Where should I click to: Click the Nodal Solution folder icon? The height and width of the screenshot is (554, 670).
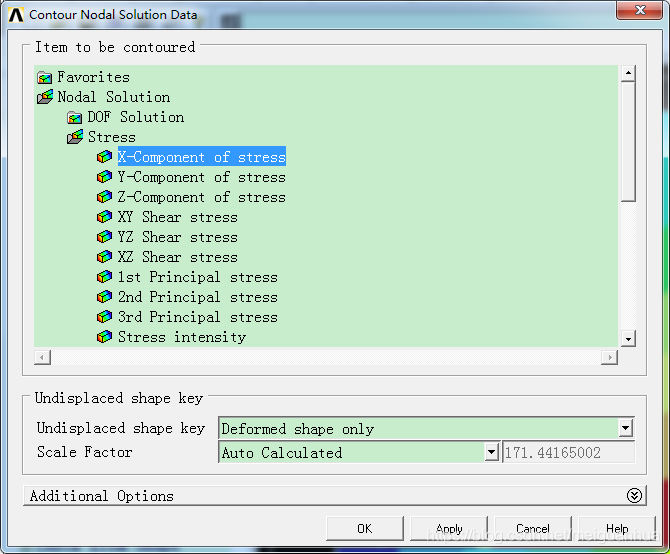tap(45, 97)
